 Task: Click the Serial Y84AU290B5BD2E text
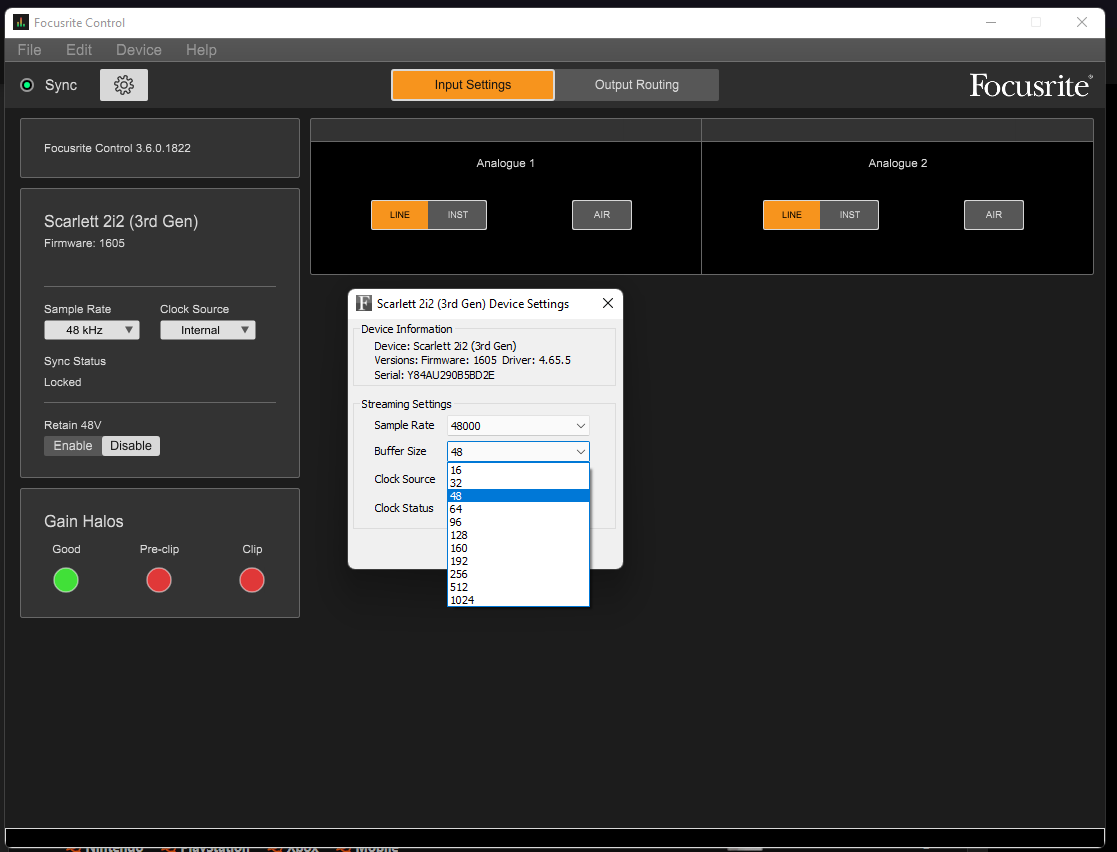pos(434,375)
